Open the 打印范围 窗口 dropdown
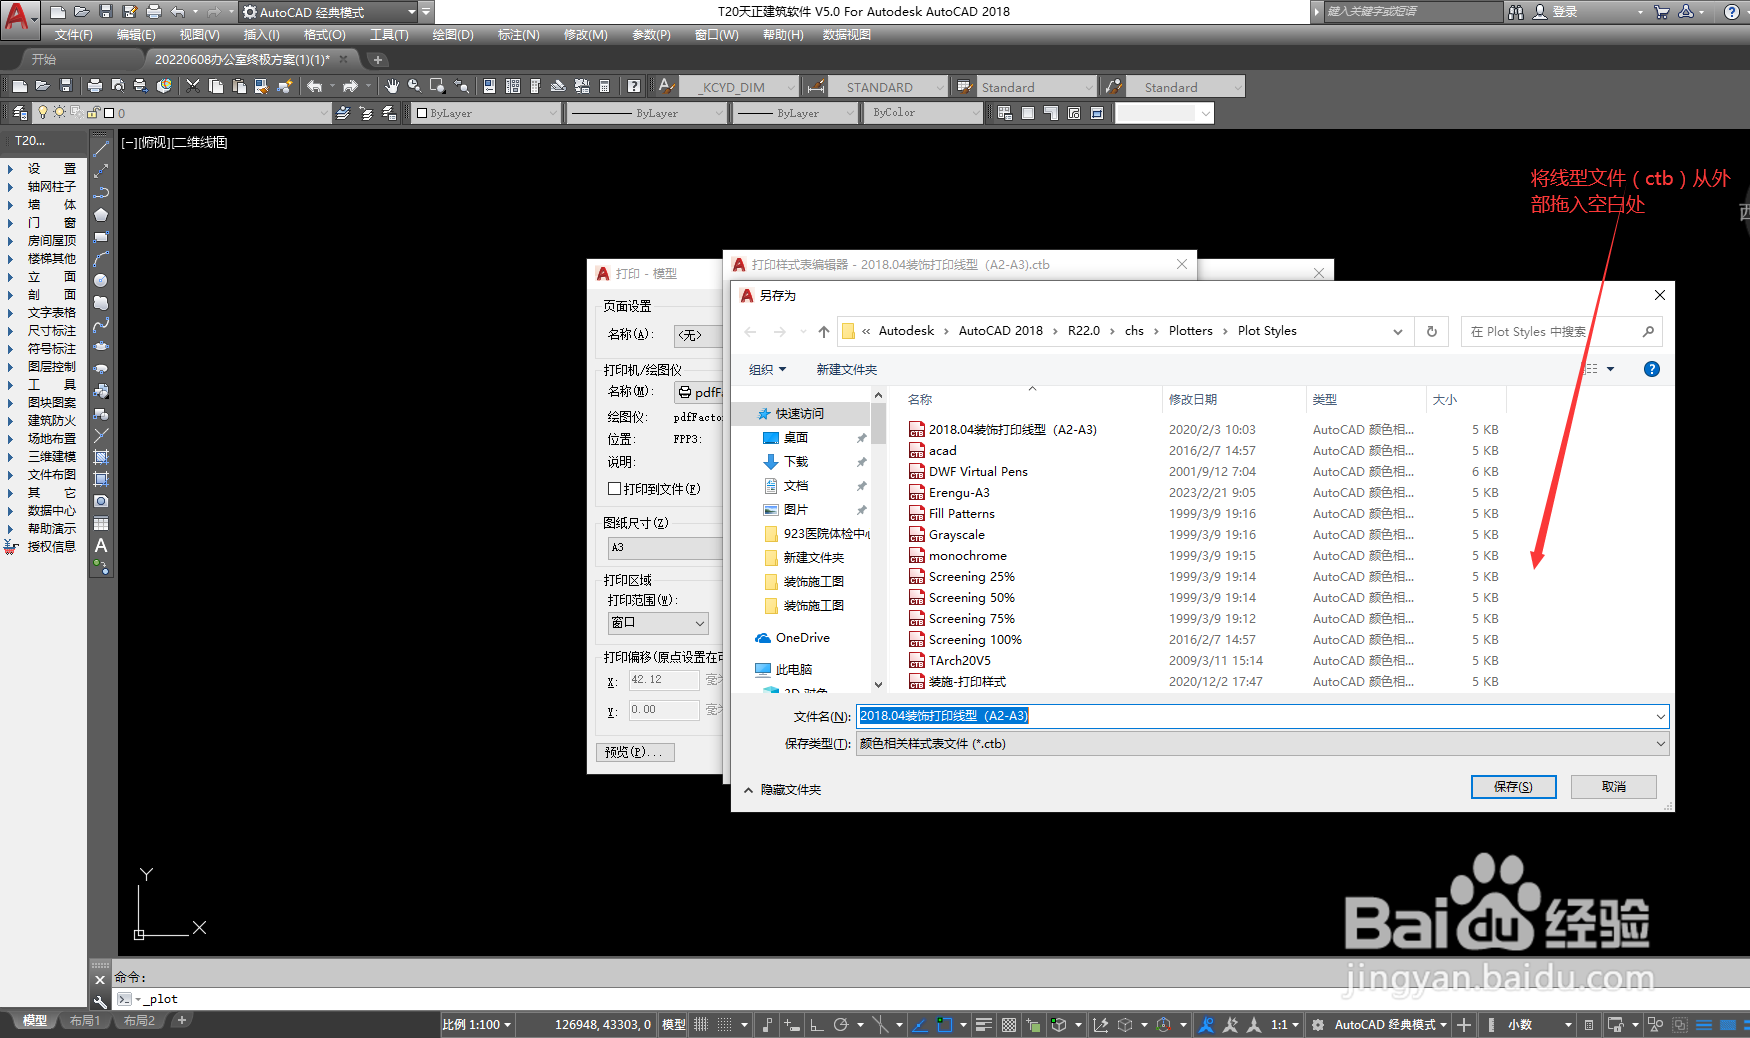 (658, 623)
